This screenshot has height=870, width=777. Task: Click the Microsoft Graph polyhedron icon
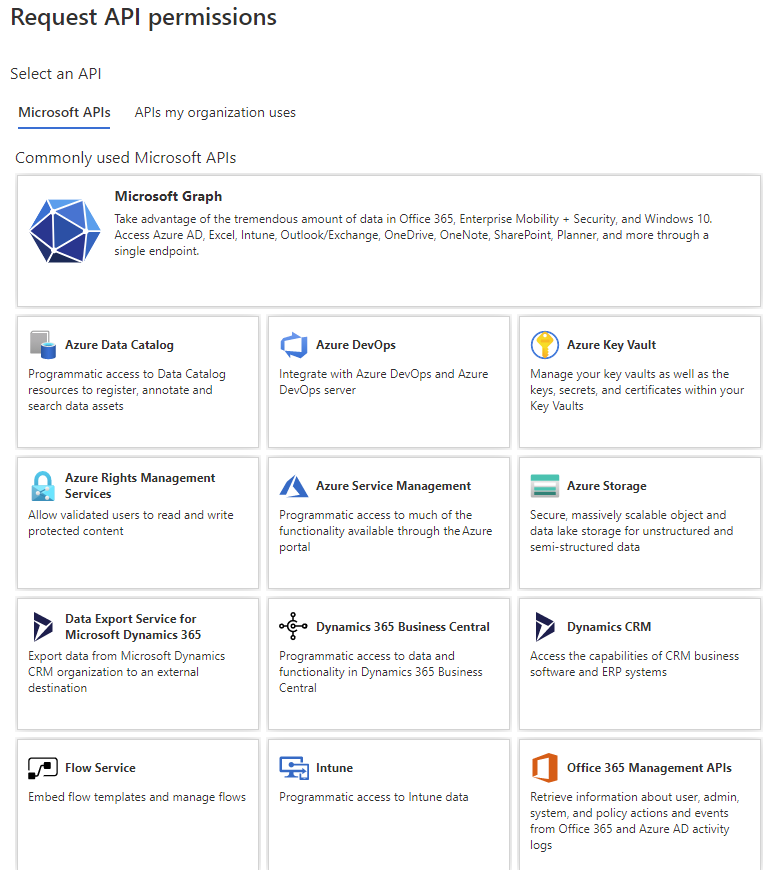[x=65, y=231]
